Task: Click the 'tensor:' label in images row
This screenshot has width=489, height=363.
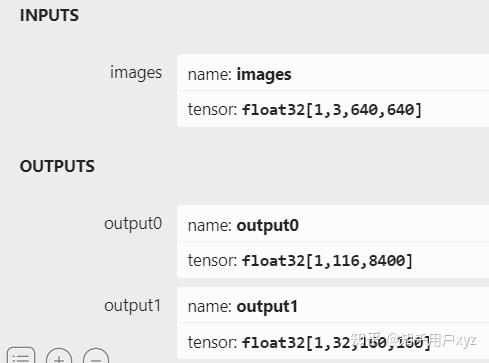Action: click(x=212, y=109)
